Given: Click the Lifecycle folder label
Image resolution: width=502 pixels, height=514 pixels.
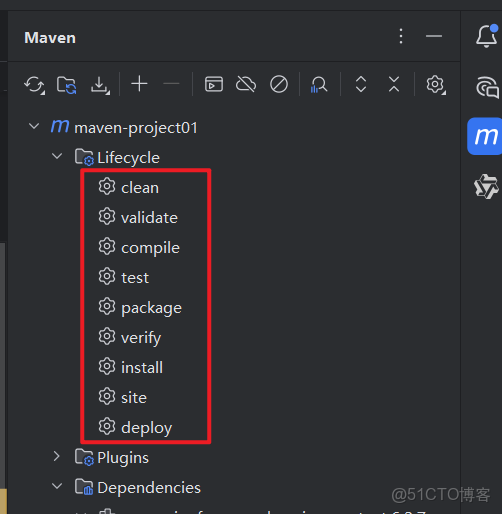Looking at the screenshot, I should pyautogui.click(x=128, y=158).
